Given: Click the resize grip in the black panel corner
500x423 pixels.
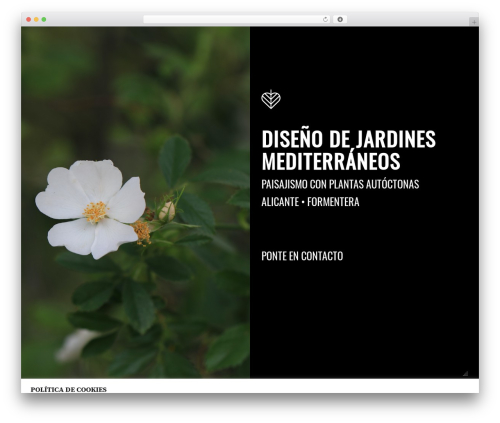Looking at the screenshot, I should pos(465,373).
